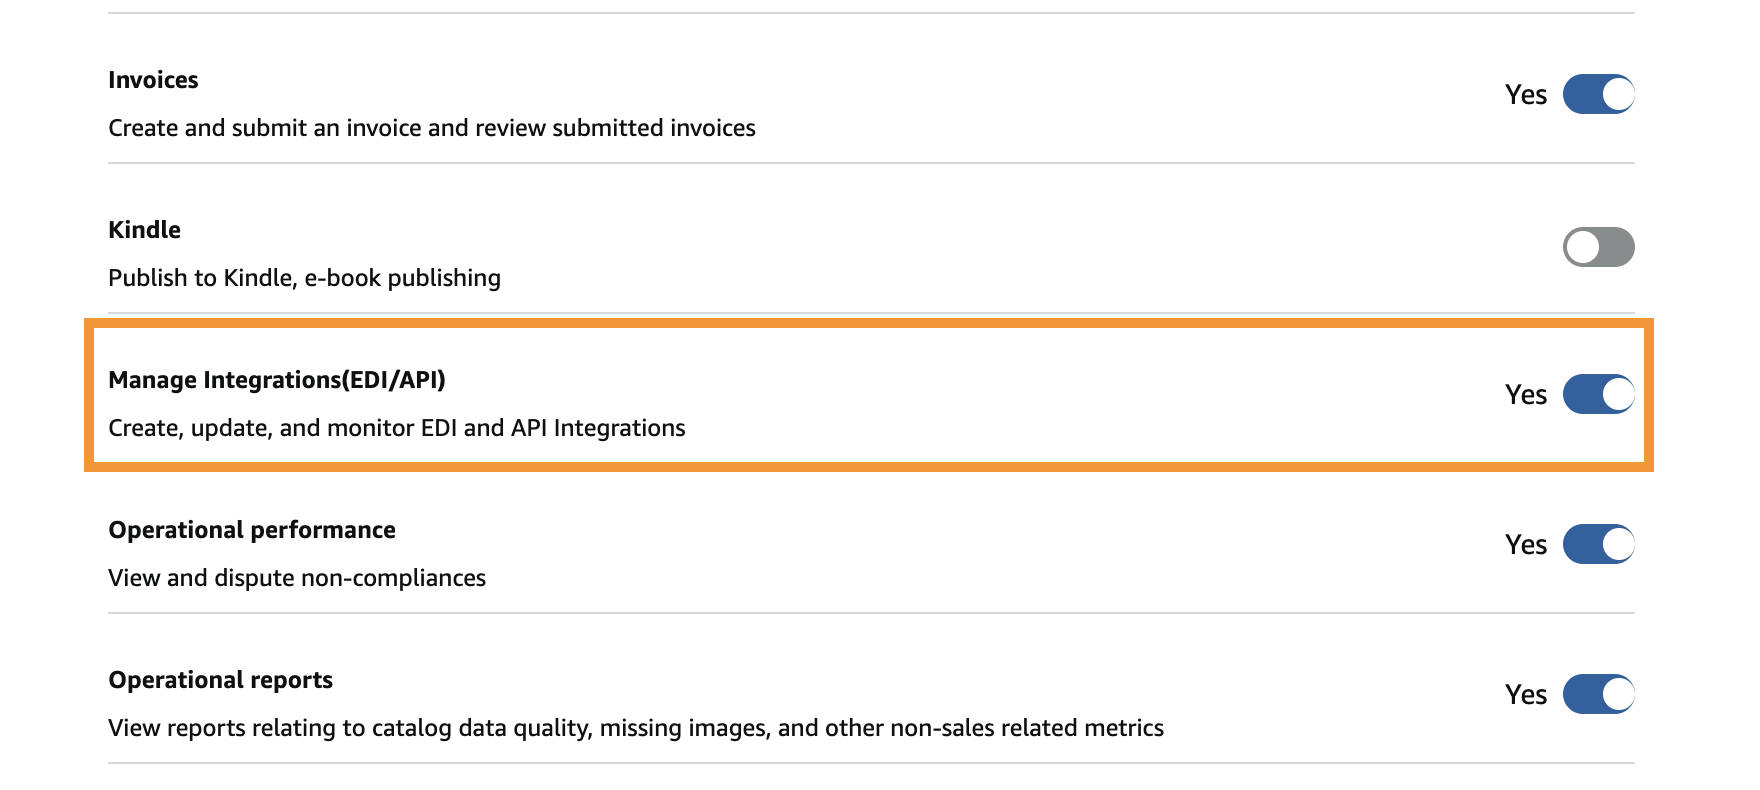1760x790 pixels.
Task: Click the 'Create and submit an invoice' description
Action: pos(432,128)
